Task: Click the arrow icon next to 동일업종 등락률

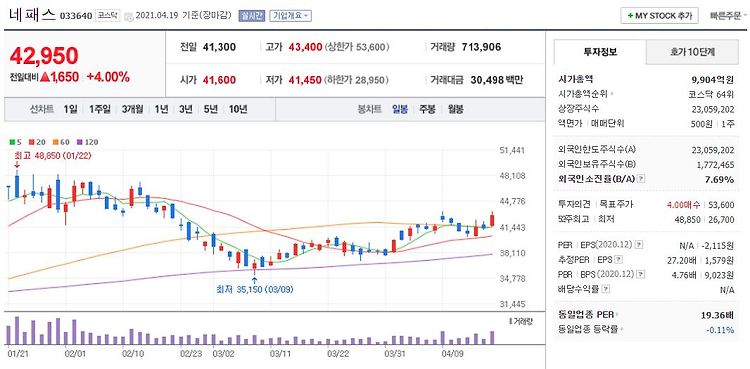Action: pyautogui.click(x=623, y=329)
